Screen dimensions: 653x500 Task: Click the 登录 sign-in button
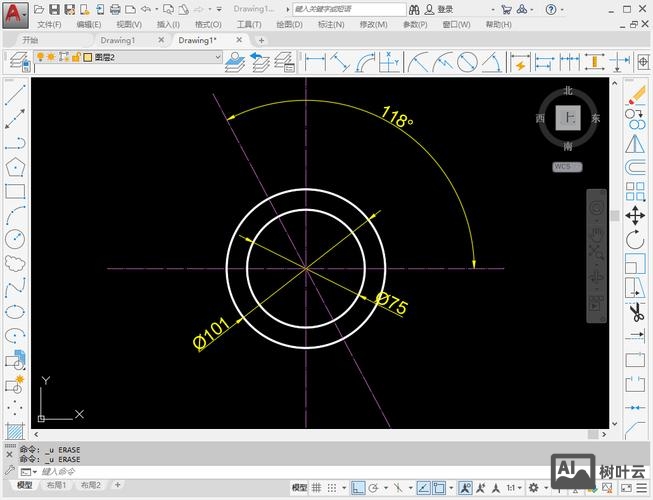(445, 9)
